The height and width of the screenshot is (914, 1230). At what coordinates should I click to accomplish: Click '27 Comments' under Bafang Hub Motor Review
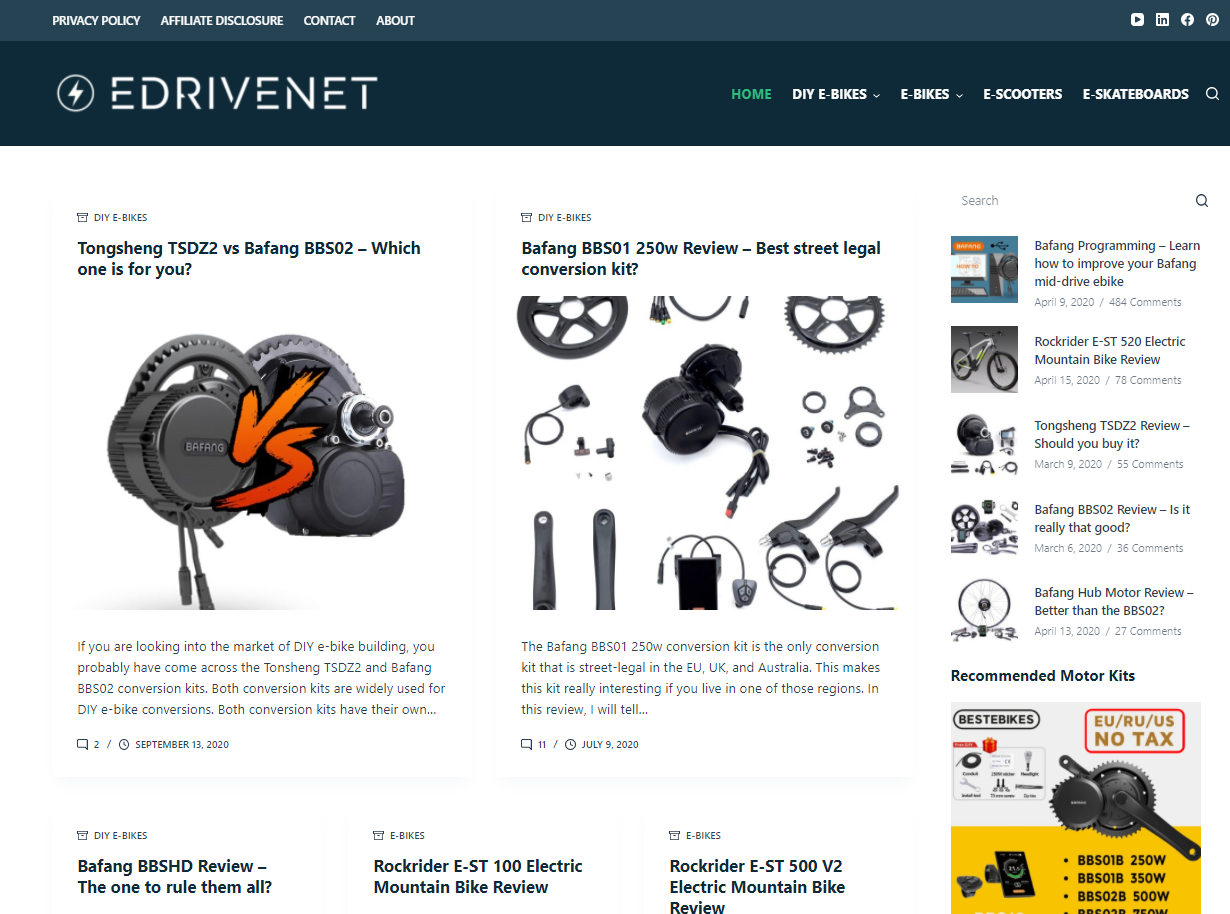tap(1148, 631)
